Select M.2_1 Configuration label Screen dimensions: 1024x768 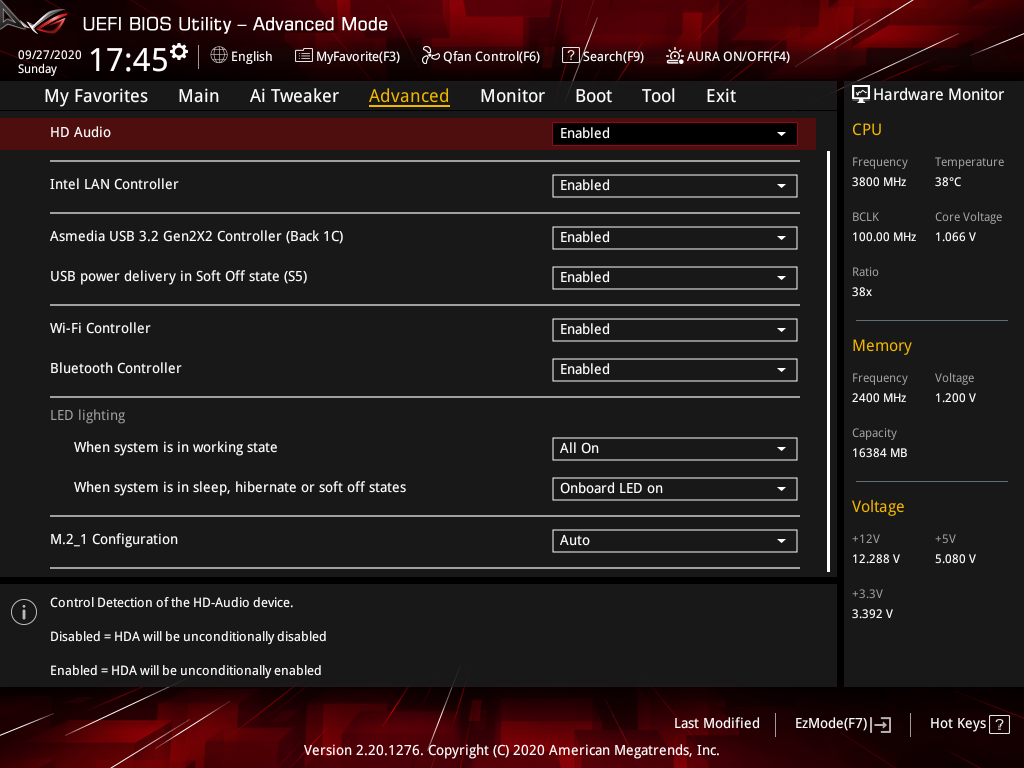[114, 539]
